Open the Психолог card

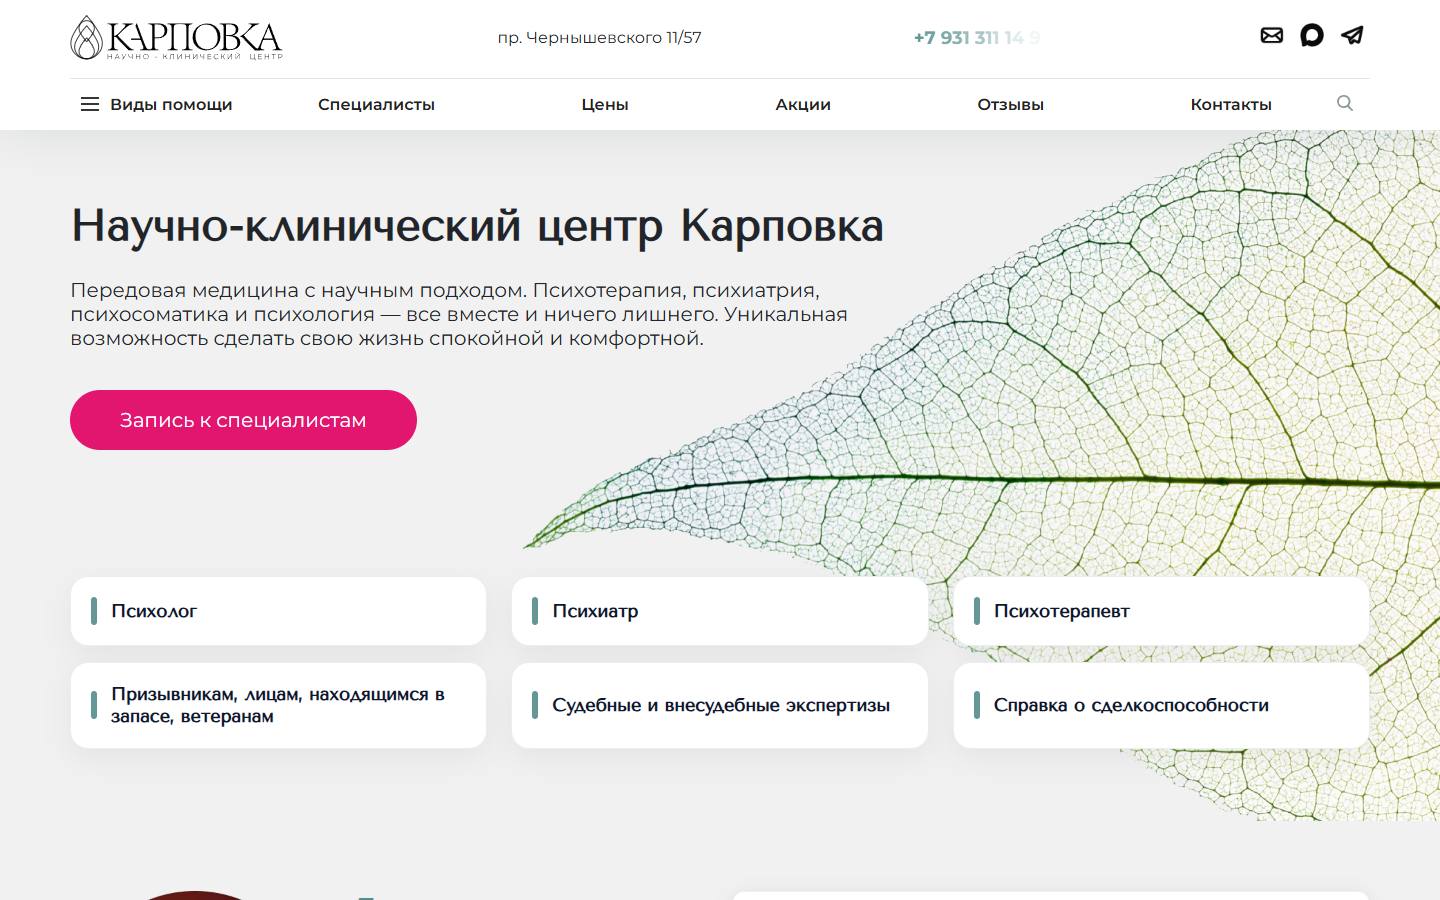(278, 611)
